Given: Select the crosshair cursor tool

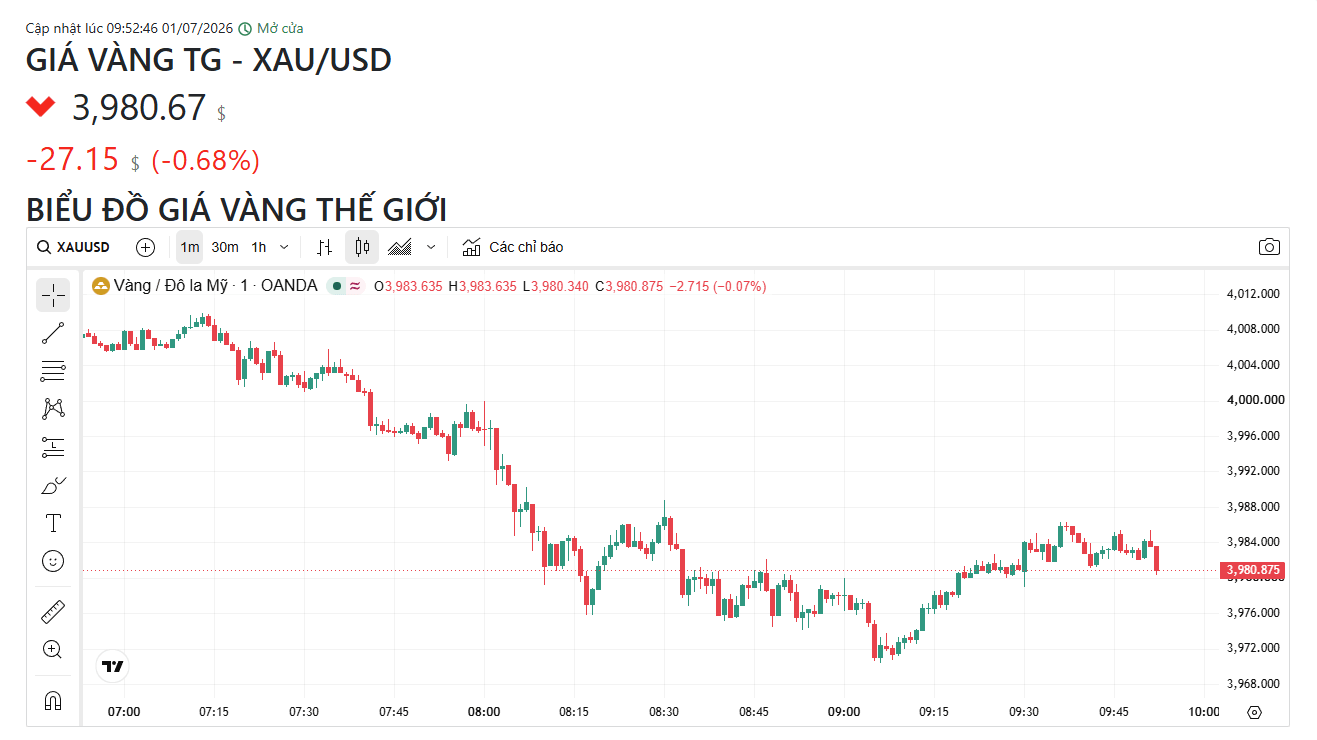Looking at the screenshot, I should [x=53, y=295].
